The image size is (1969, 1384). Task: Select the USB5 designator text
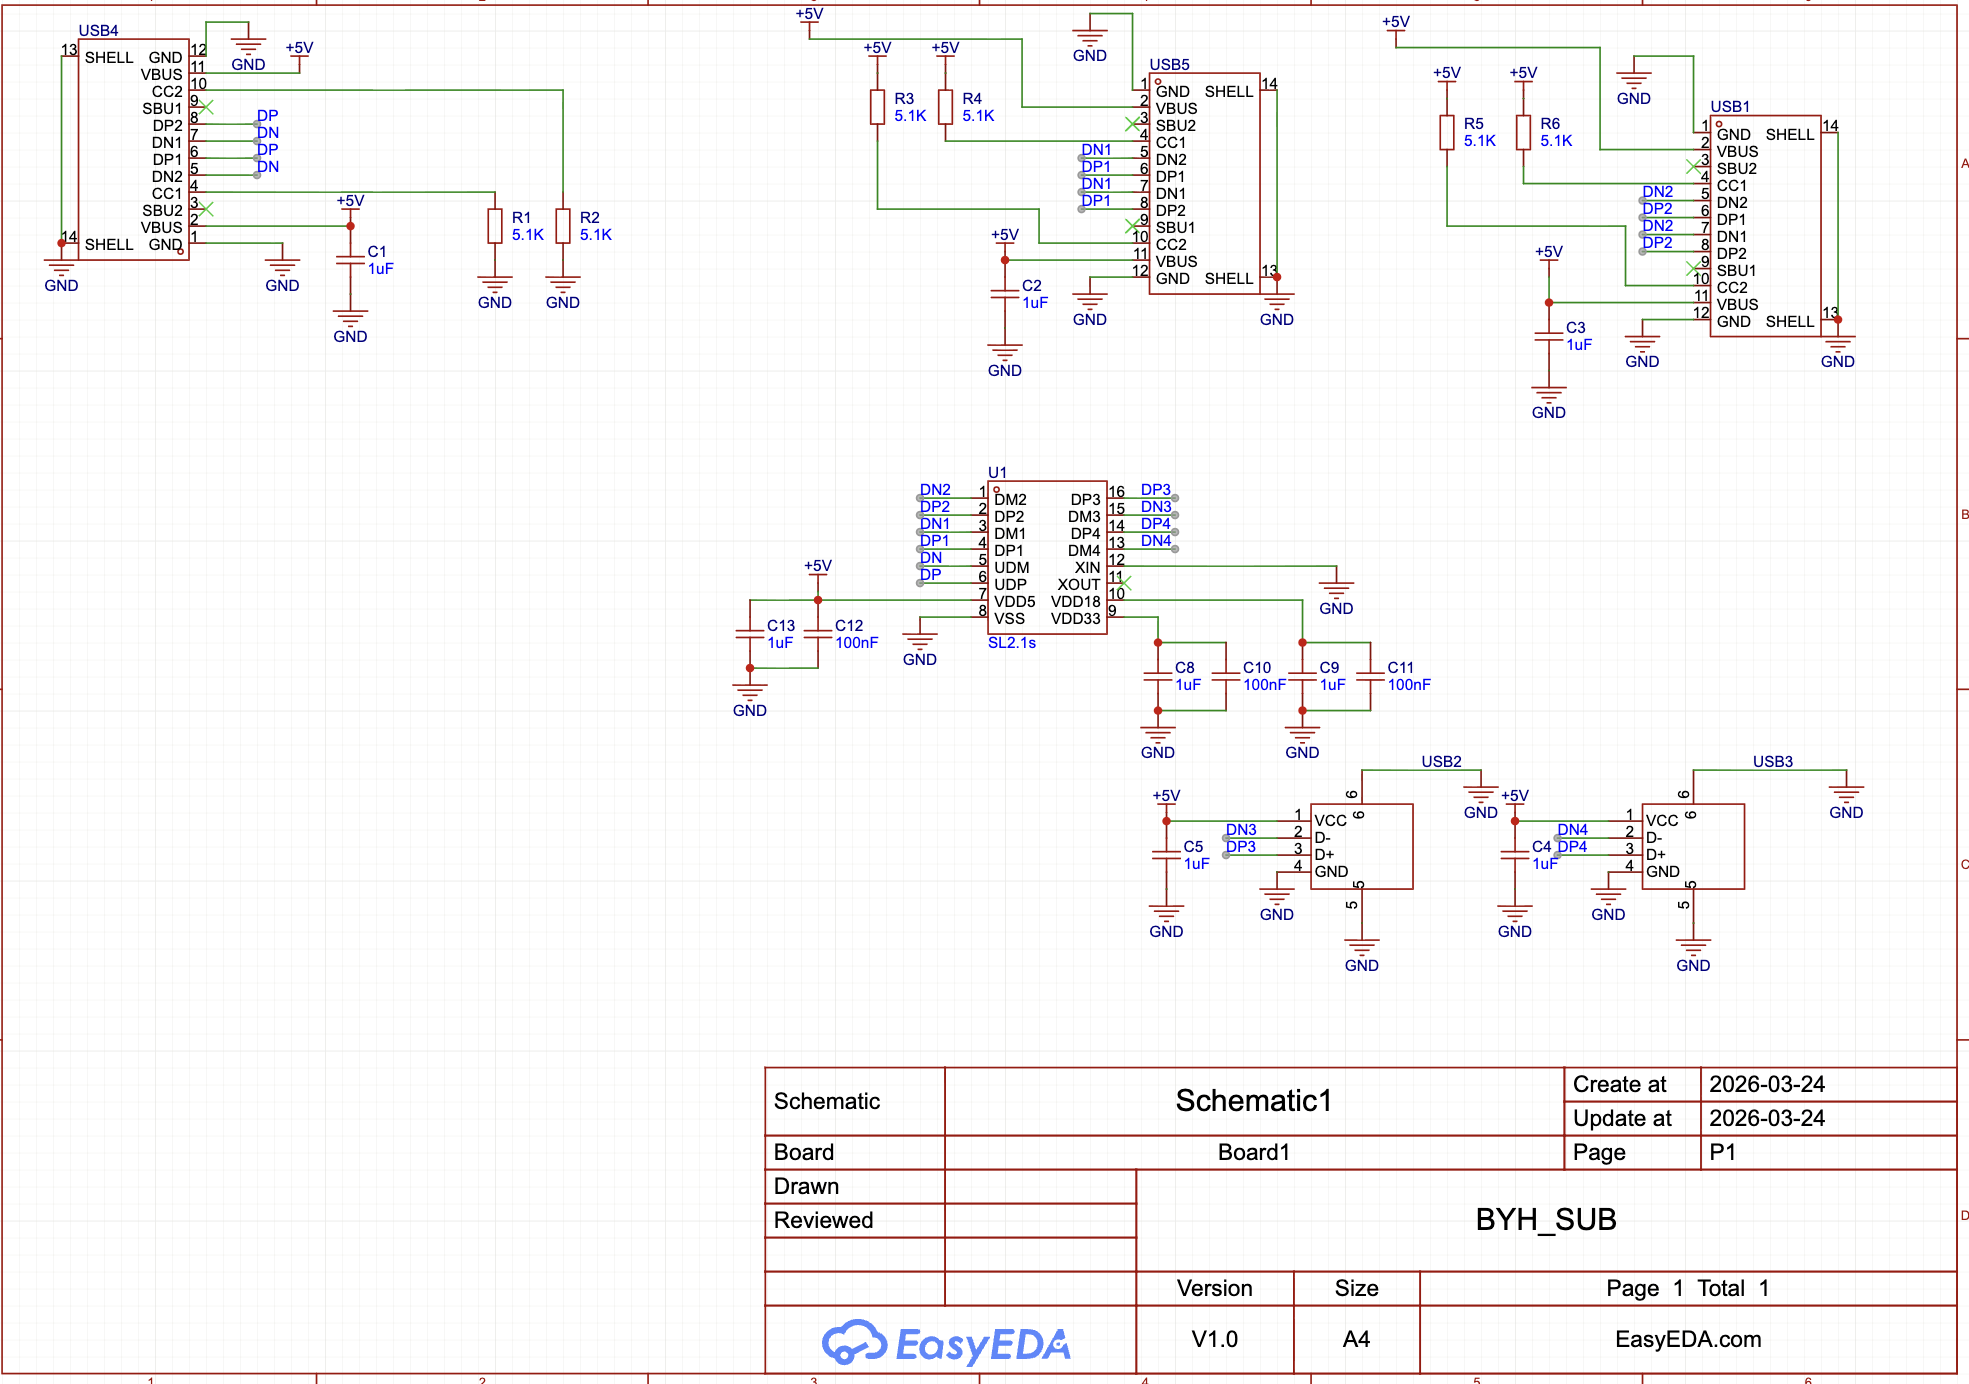tap(1169, 65)
